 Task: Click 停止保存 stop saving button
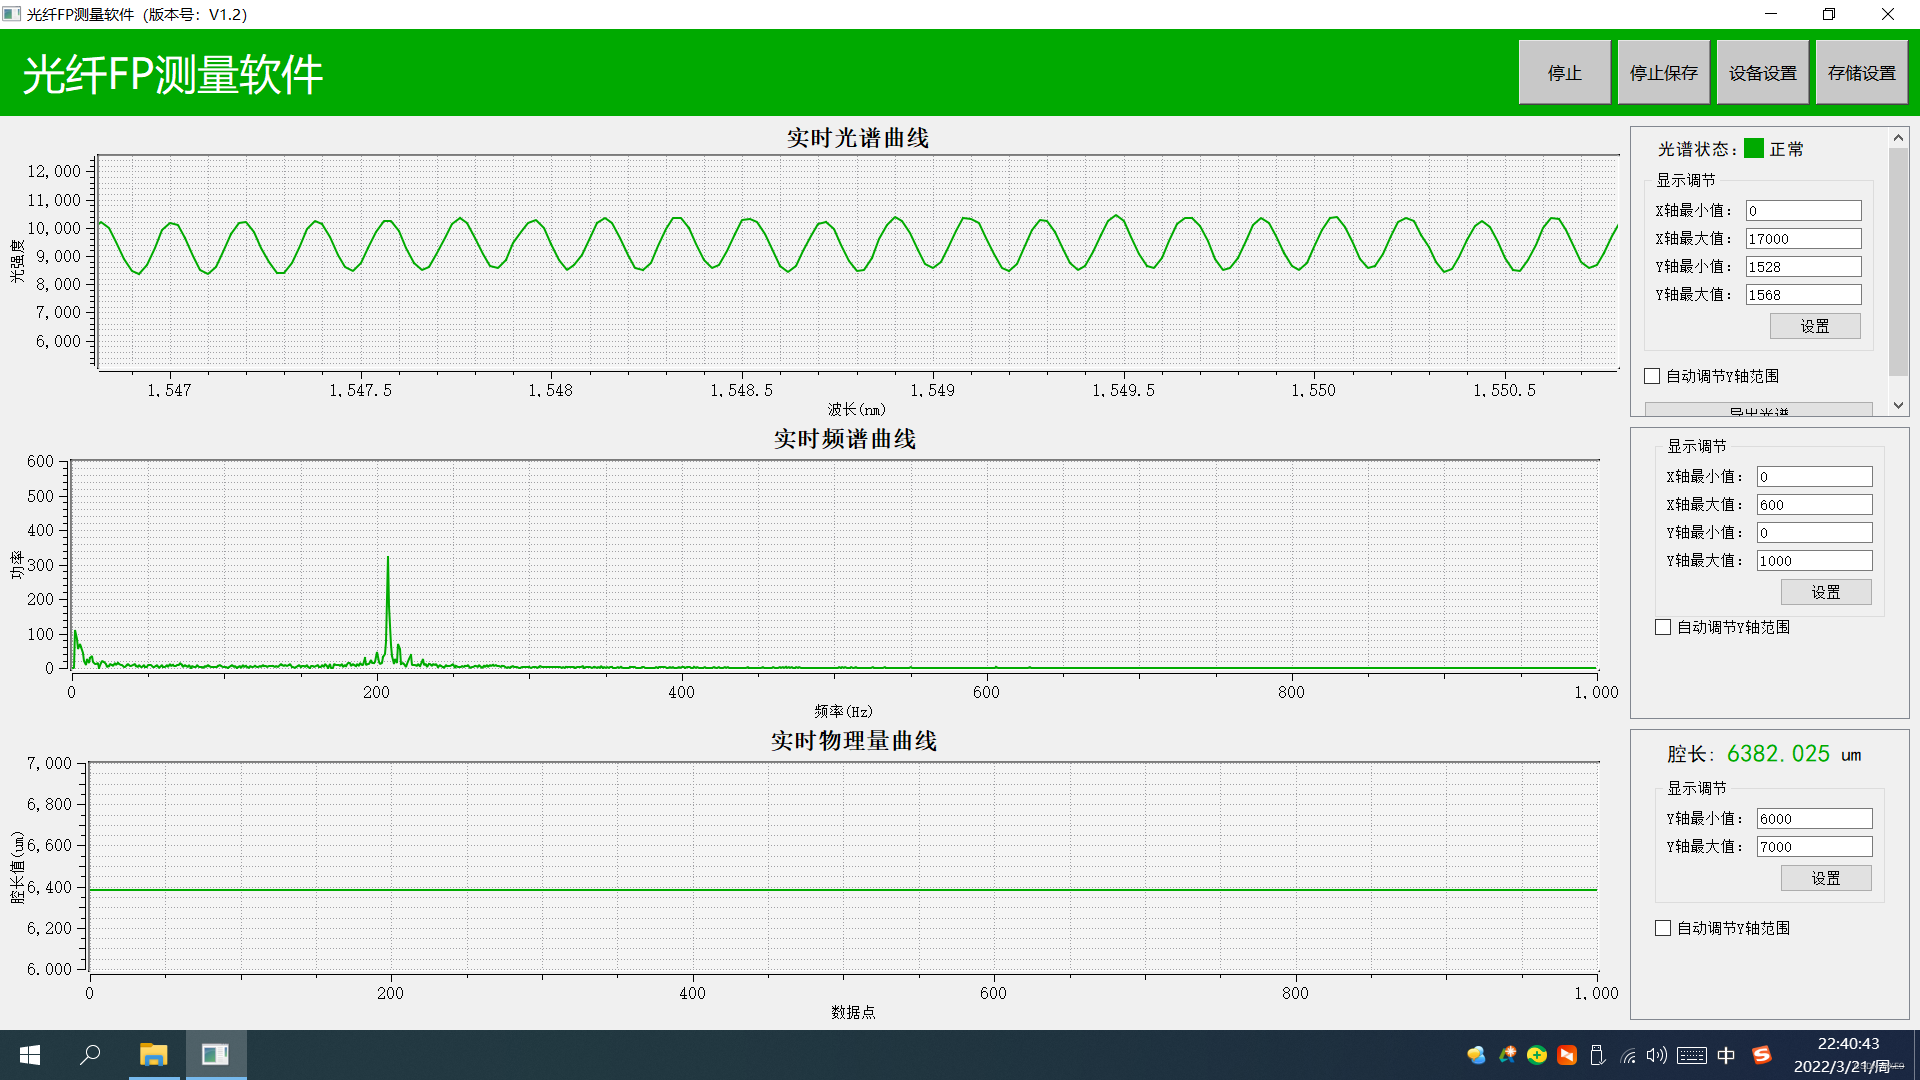[1663, 73]
